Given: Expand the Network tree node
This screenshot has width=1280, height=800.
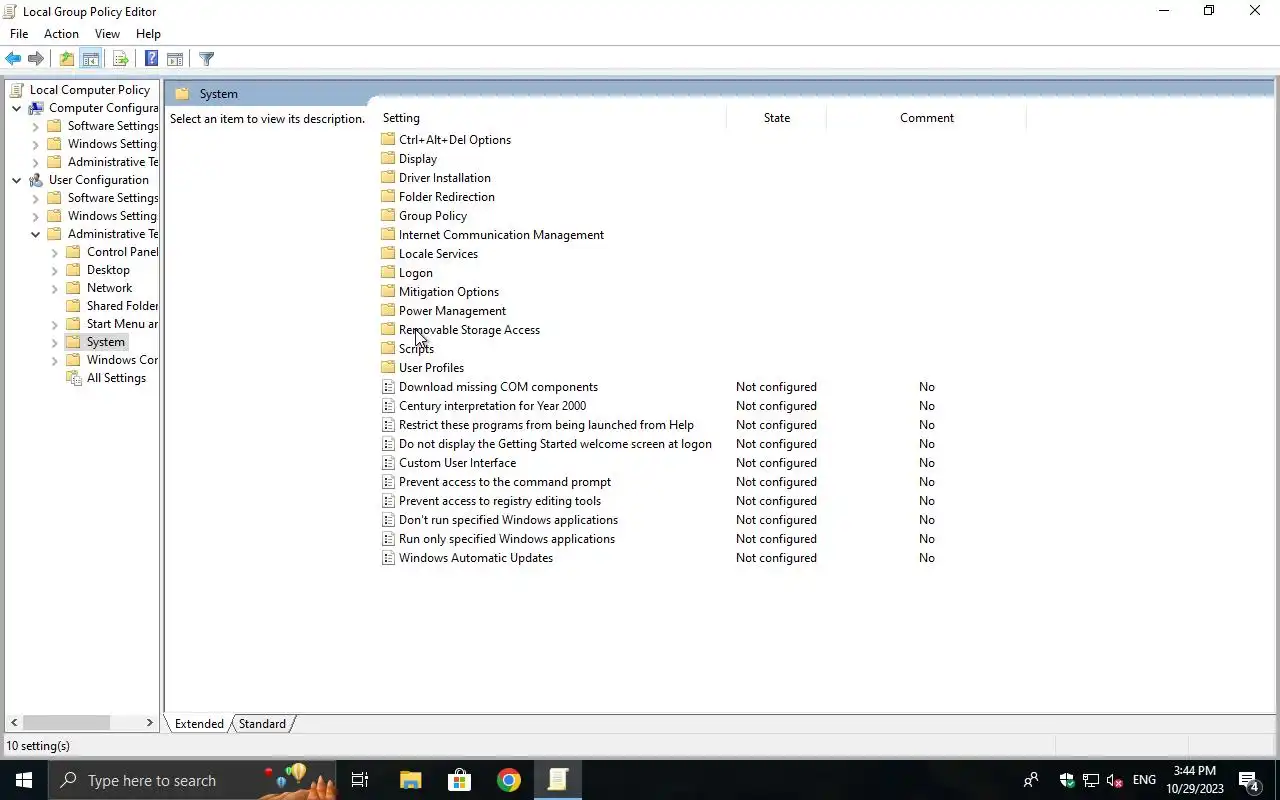Looking at the screenshot, I should 55,288.
